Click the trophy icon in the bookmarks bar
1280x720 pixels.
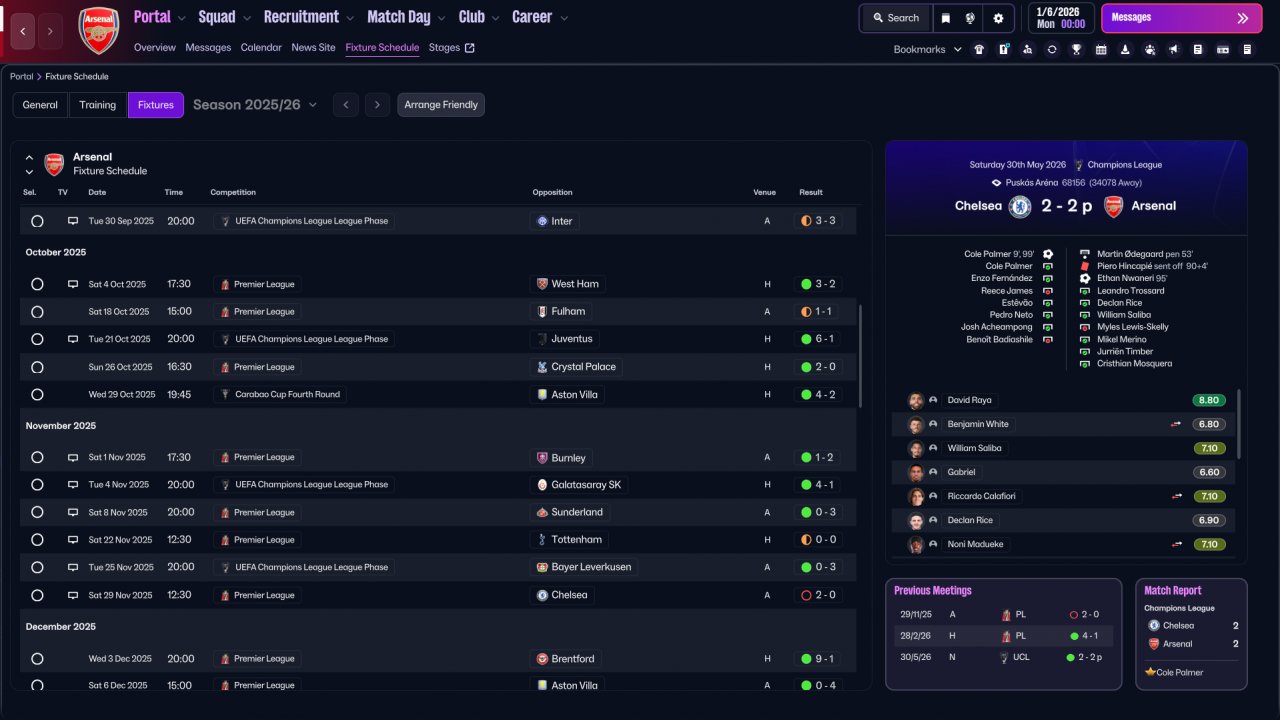(x=1076, y=49)
